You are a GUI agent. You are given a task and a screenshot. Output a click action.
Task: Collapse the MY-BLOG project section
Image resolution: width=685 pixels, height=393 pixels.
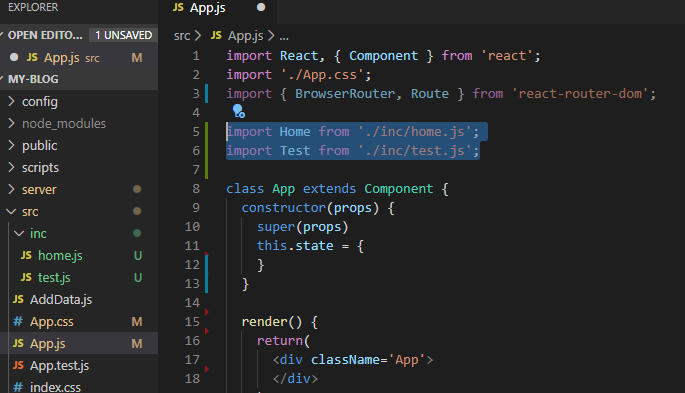point(2,79)
